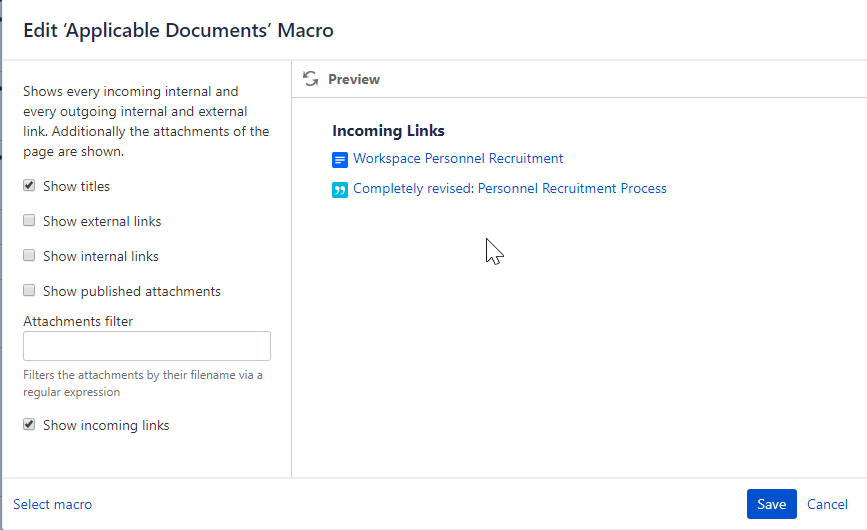
Task: Click the page icon beside Workspace Personnel Recruitment
Action: point(340,159)
